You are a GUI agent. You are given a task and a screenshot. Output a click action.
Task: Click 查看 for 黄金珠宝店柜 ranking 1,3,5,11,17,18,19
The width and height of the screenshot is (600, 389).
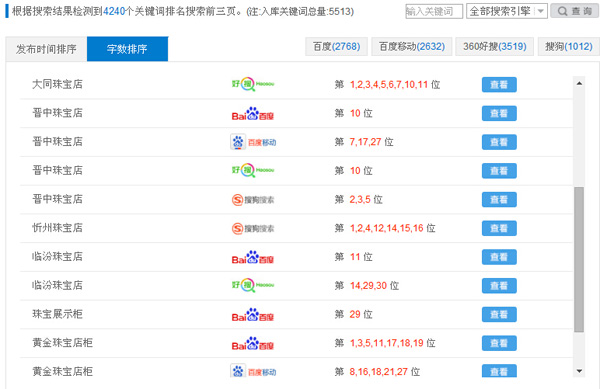[499, 343]
